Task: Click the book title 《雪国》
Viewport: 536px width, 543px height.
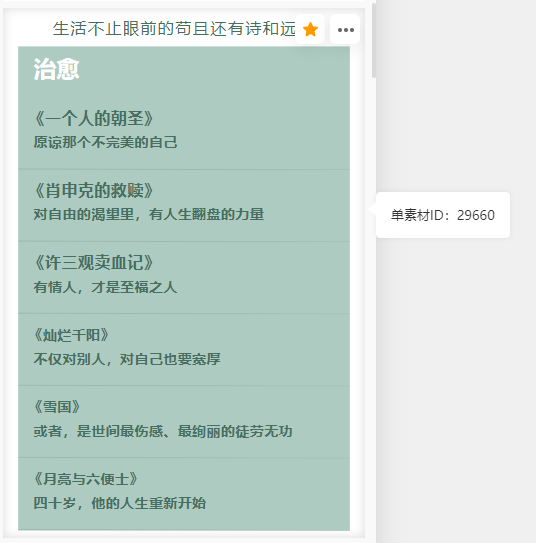Action: [x=57, y=407]
